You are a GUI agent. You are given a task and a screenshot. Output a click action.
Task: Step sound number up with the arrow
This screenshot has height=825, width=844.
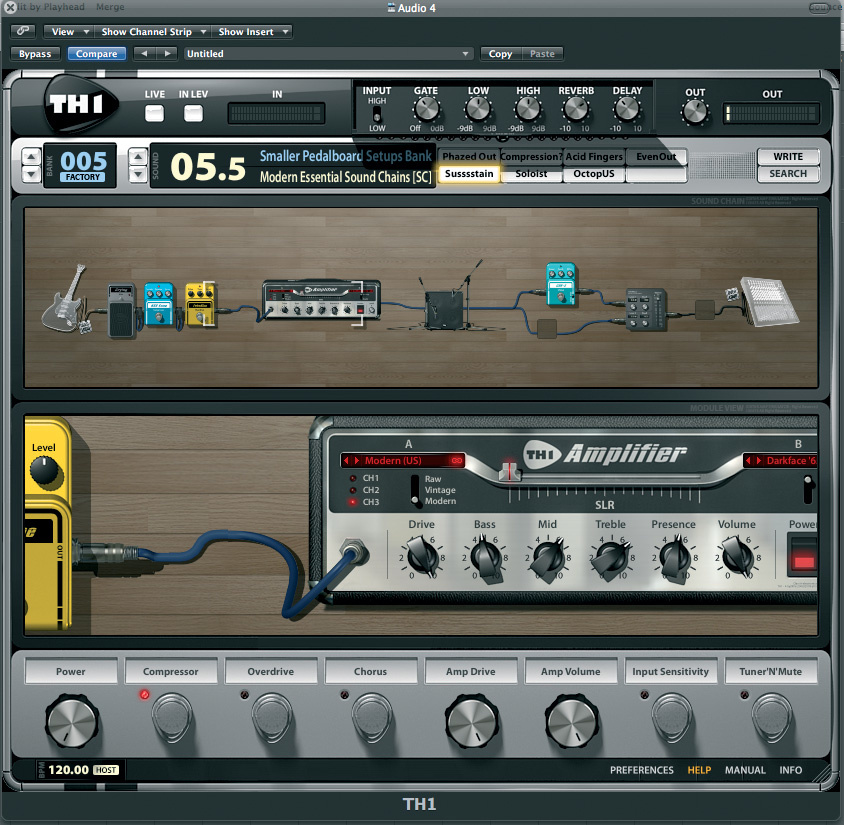coord(138,157)
